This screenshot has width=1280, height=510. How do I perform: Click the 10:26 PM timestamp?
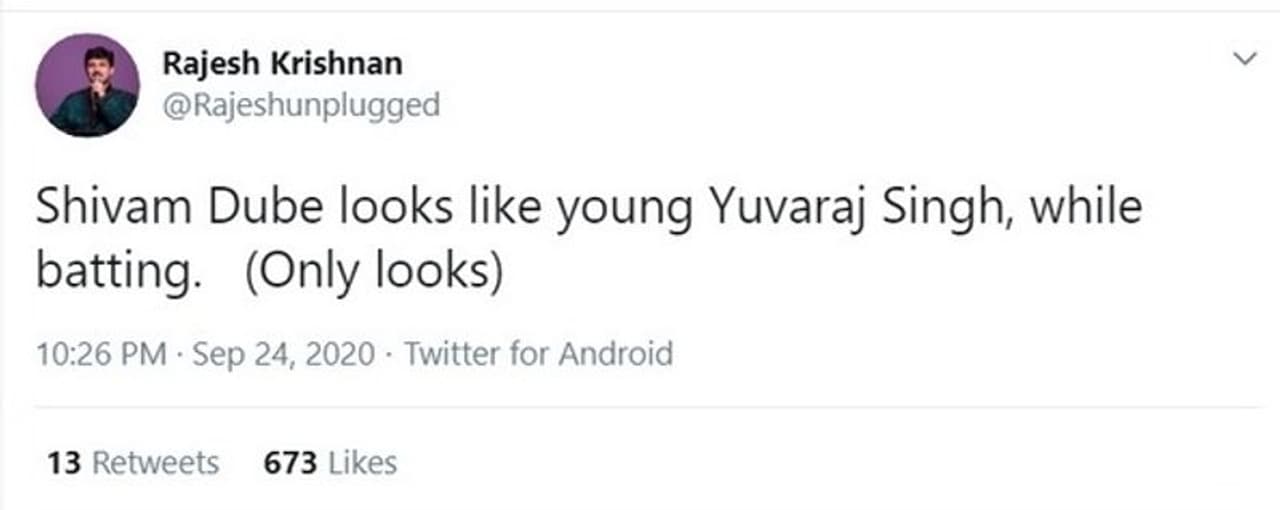coord(101,354)
